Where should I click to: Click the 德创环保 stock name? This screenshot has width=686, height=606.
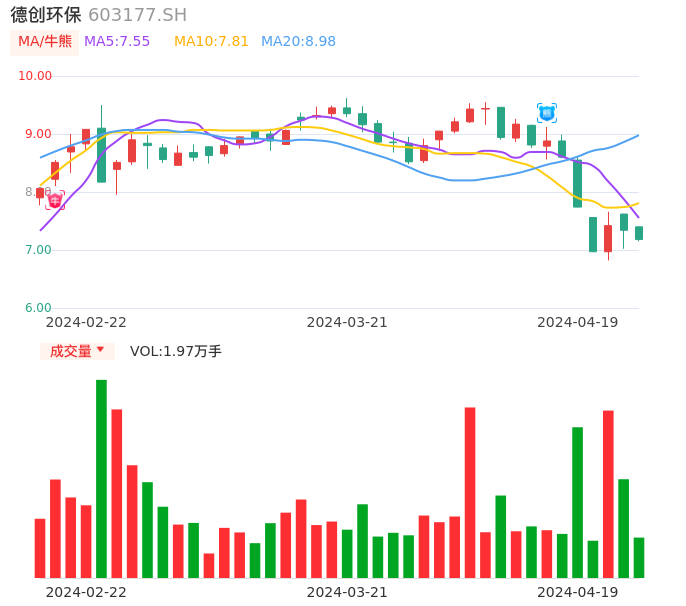point(46,15)
